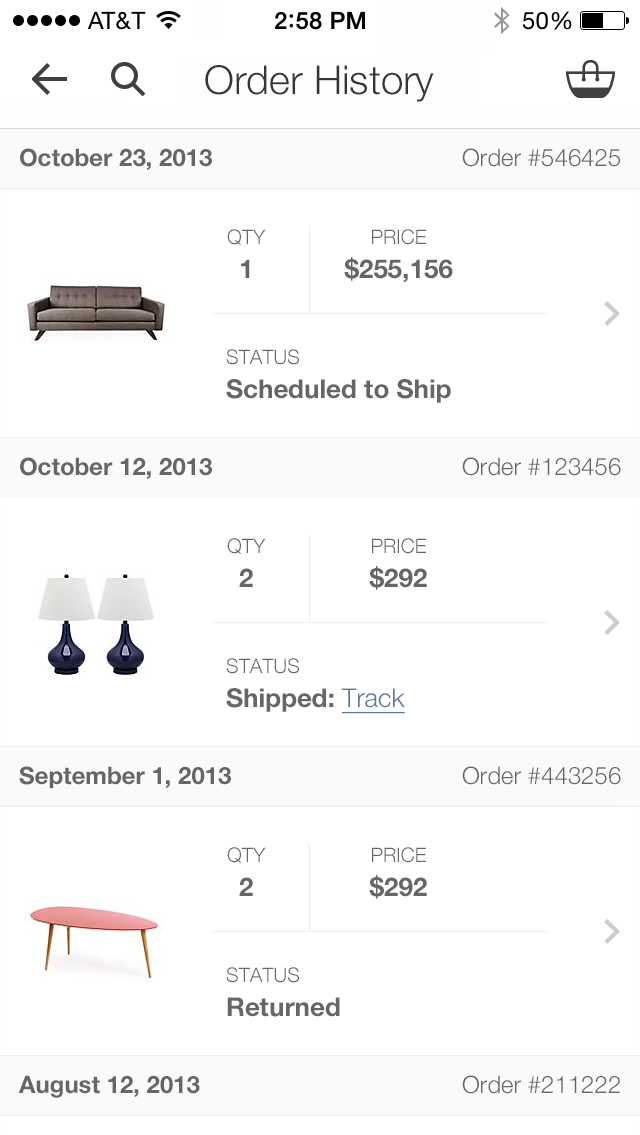Open search with the magnifier icon
Image resolution: width=640 pixels, height=1135 pixels.
tap(128, 80)
